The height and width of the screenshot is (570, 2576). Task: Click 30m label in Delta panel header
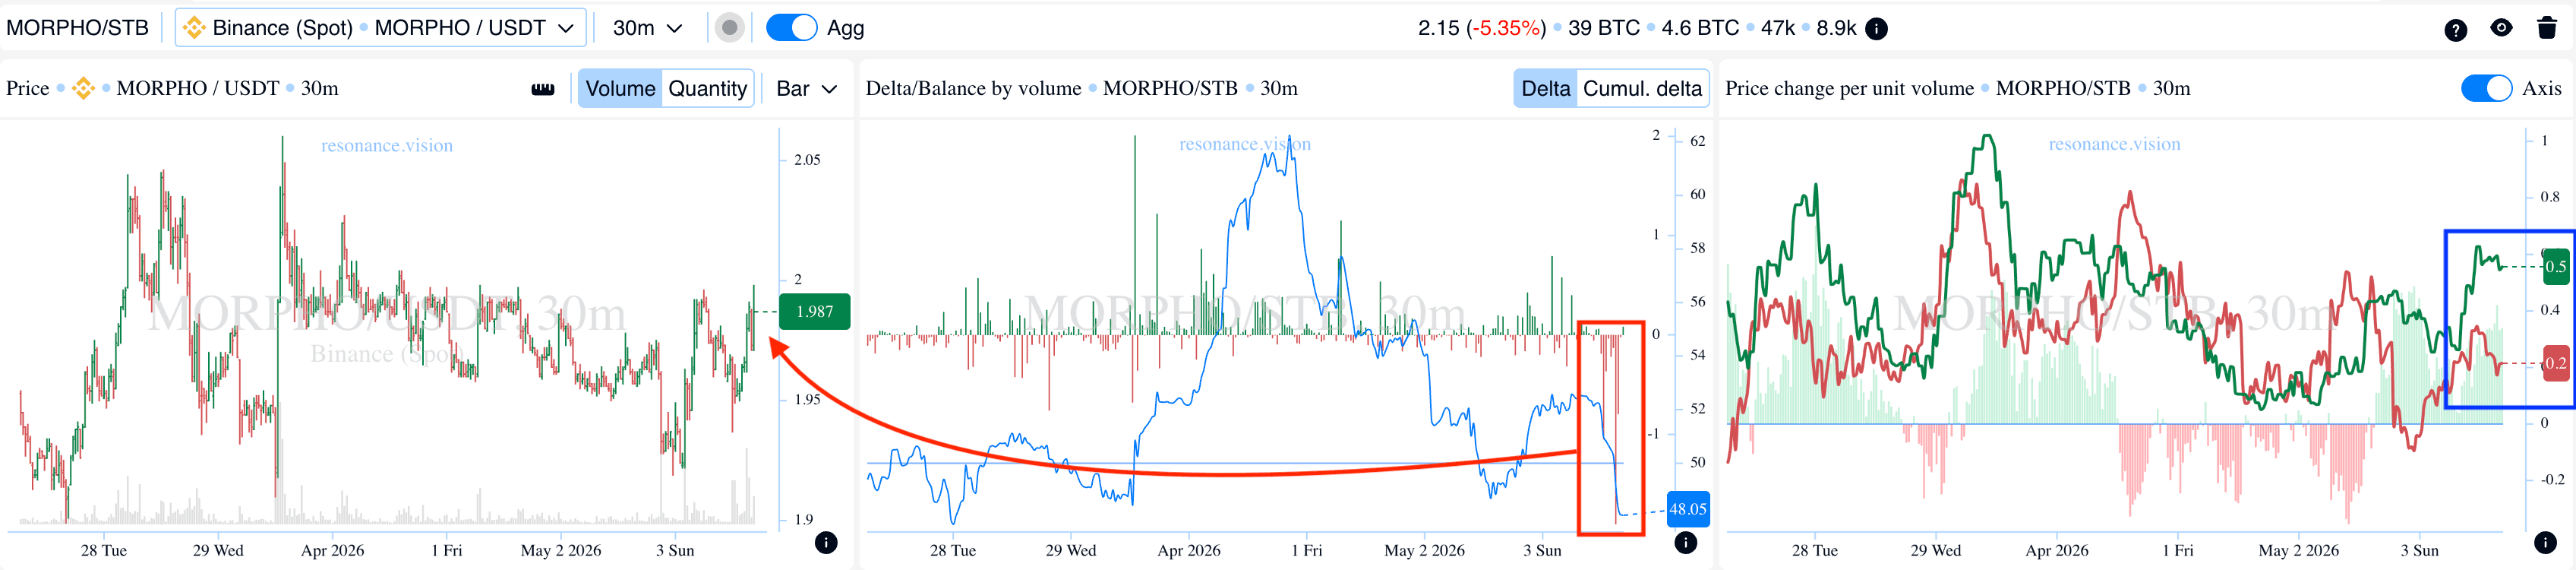(1279, 88)
